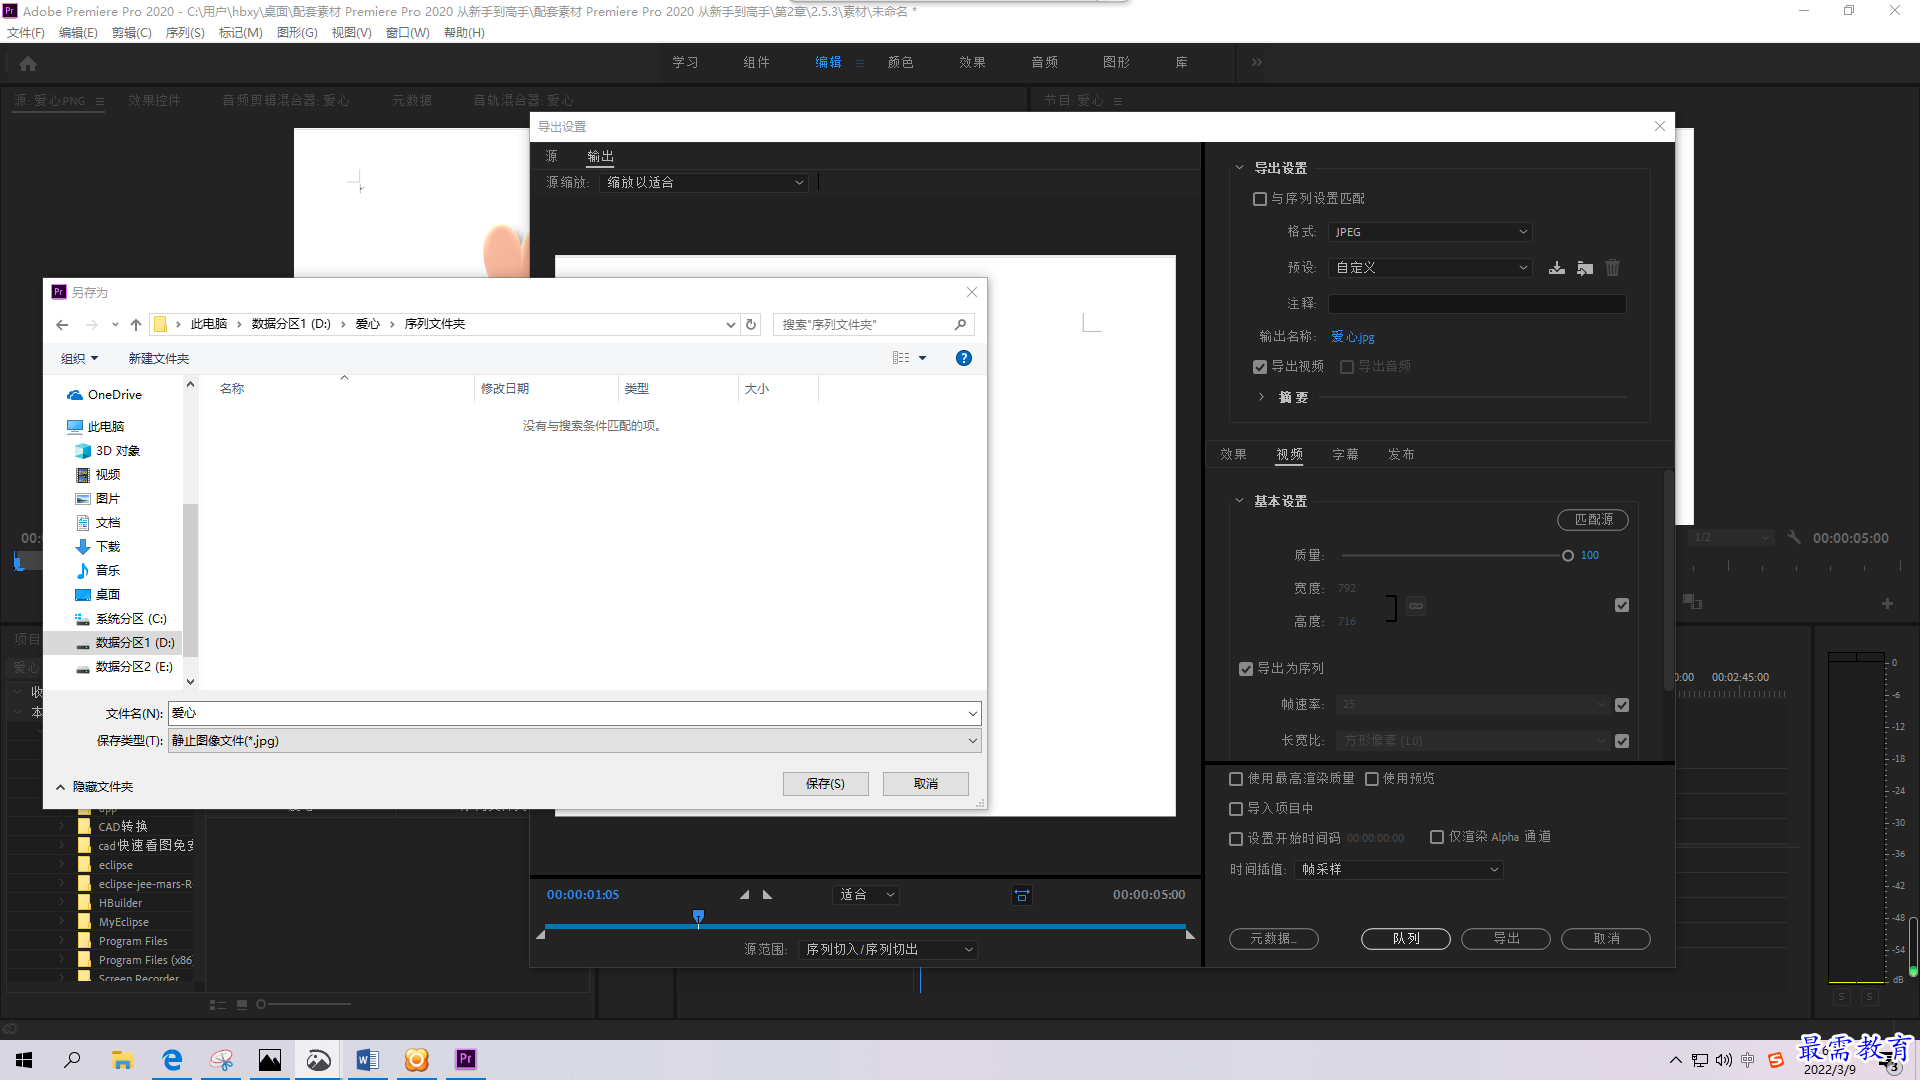1920x1080 pixels.
Task: Click the Premiere home icon
Action: coord(28,63)
